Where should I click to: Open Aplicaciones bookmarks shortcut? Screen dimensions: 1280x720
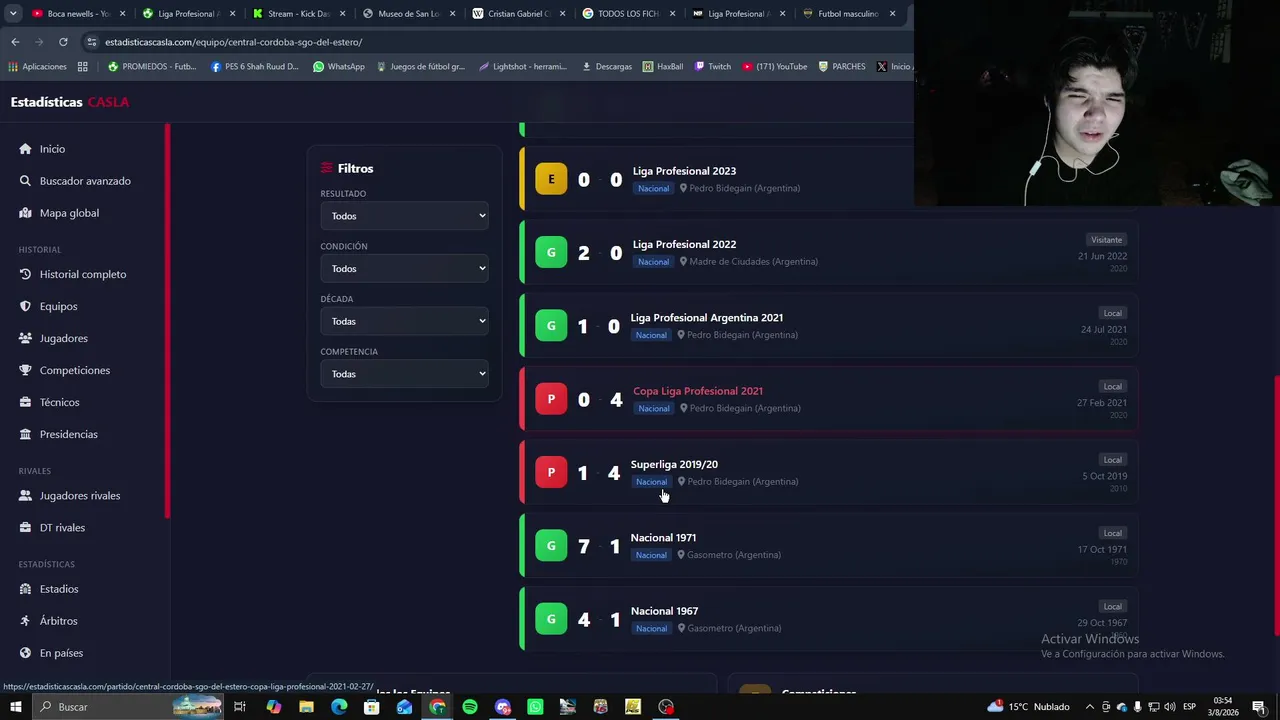tap(37, 67)
